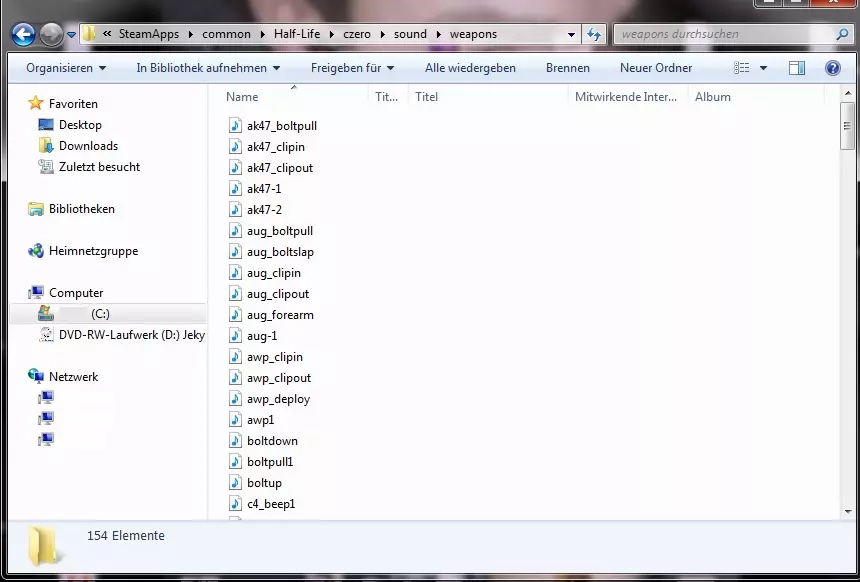Click the audio icon of ak47_boltpull

point(235,126)
